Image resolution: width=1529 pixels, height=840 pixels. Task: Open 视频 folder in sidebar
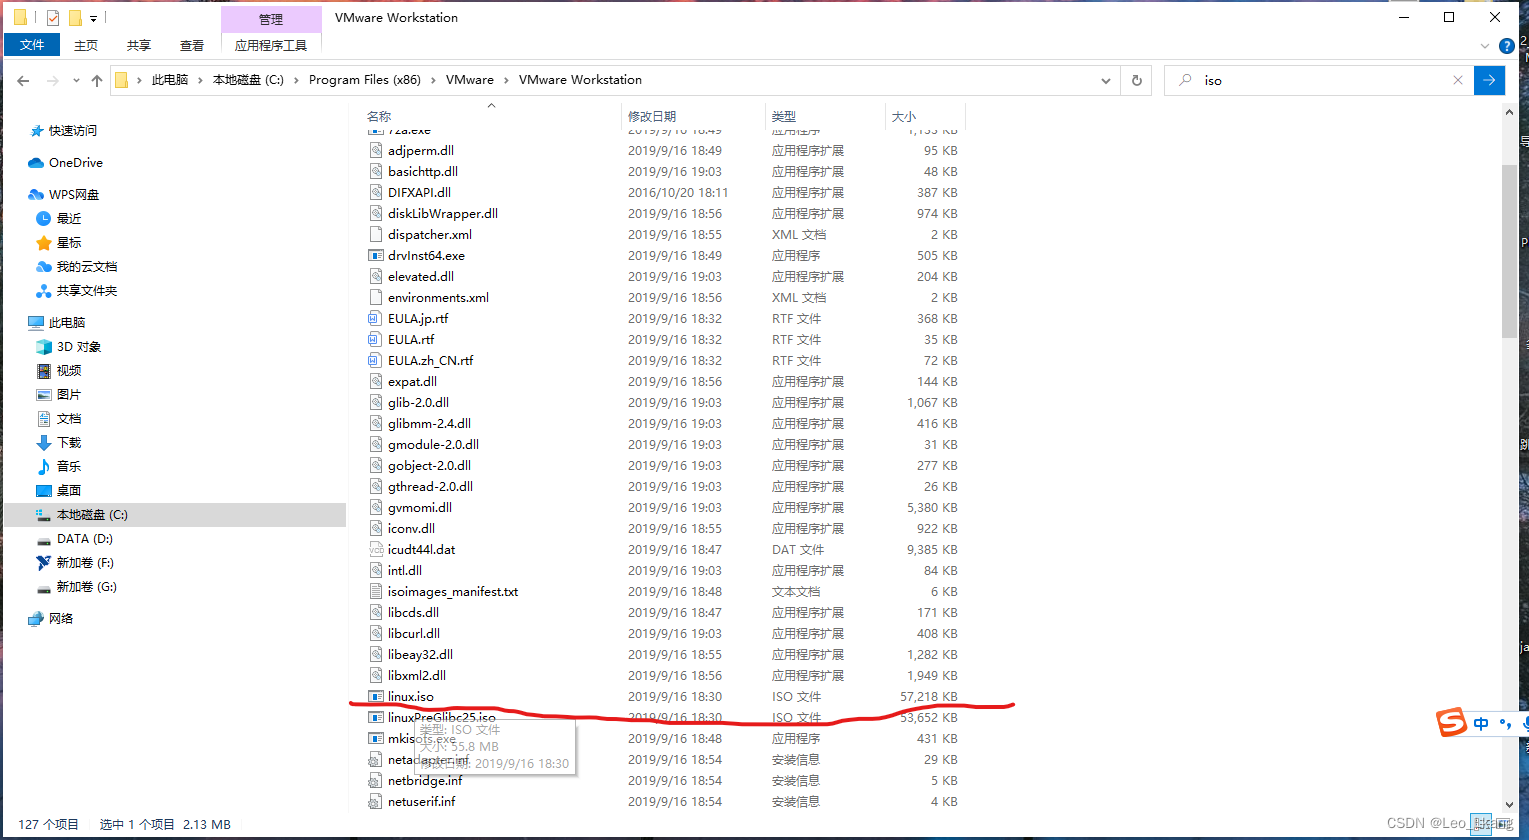click(x=69, y=371)
